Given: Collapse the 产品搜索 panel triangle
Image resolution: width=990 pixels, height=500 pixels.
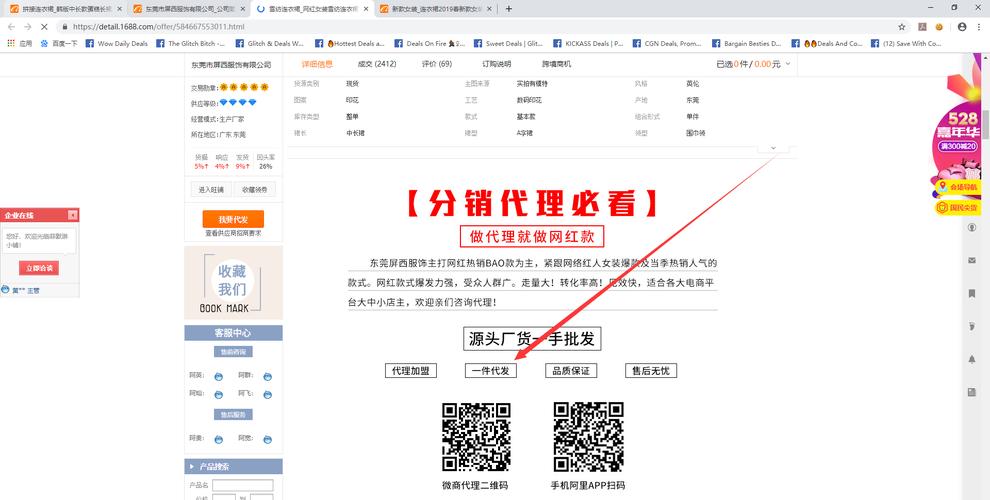Looking at the screenshot, I should click(x=192, y=467).
